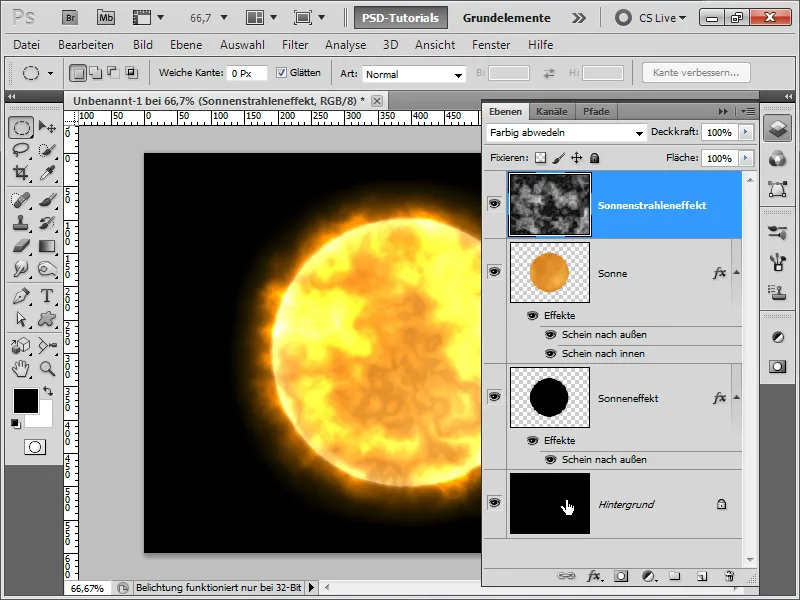Select the Clone Stamp tool
This screenshot has width=800, height=600.
click(21, 223)
